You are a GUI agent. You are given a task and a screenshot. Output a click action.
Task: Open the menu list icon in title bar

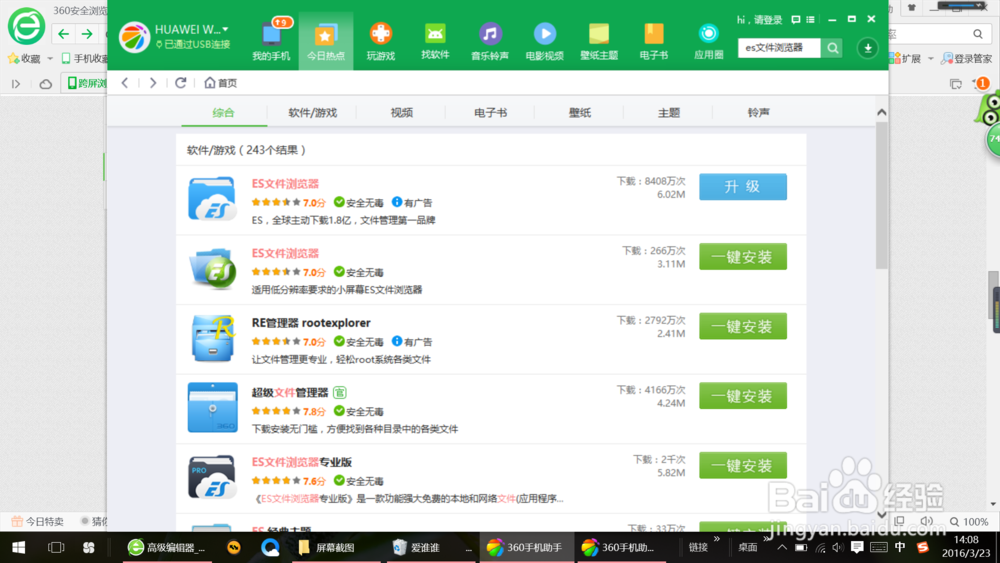pos(810,20)
